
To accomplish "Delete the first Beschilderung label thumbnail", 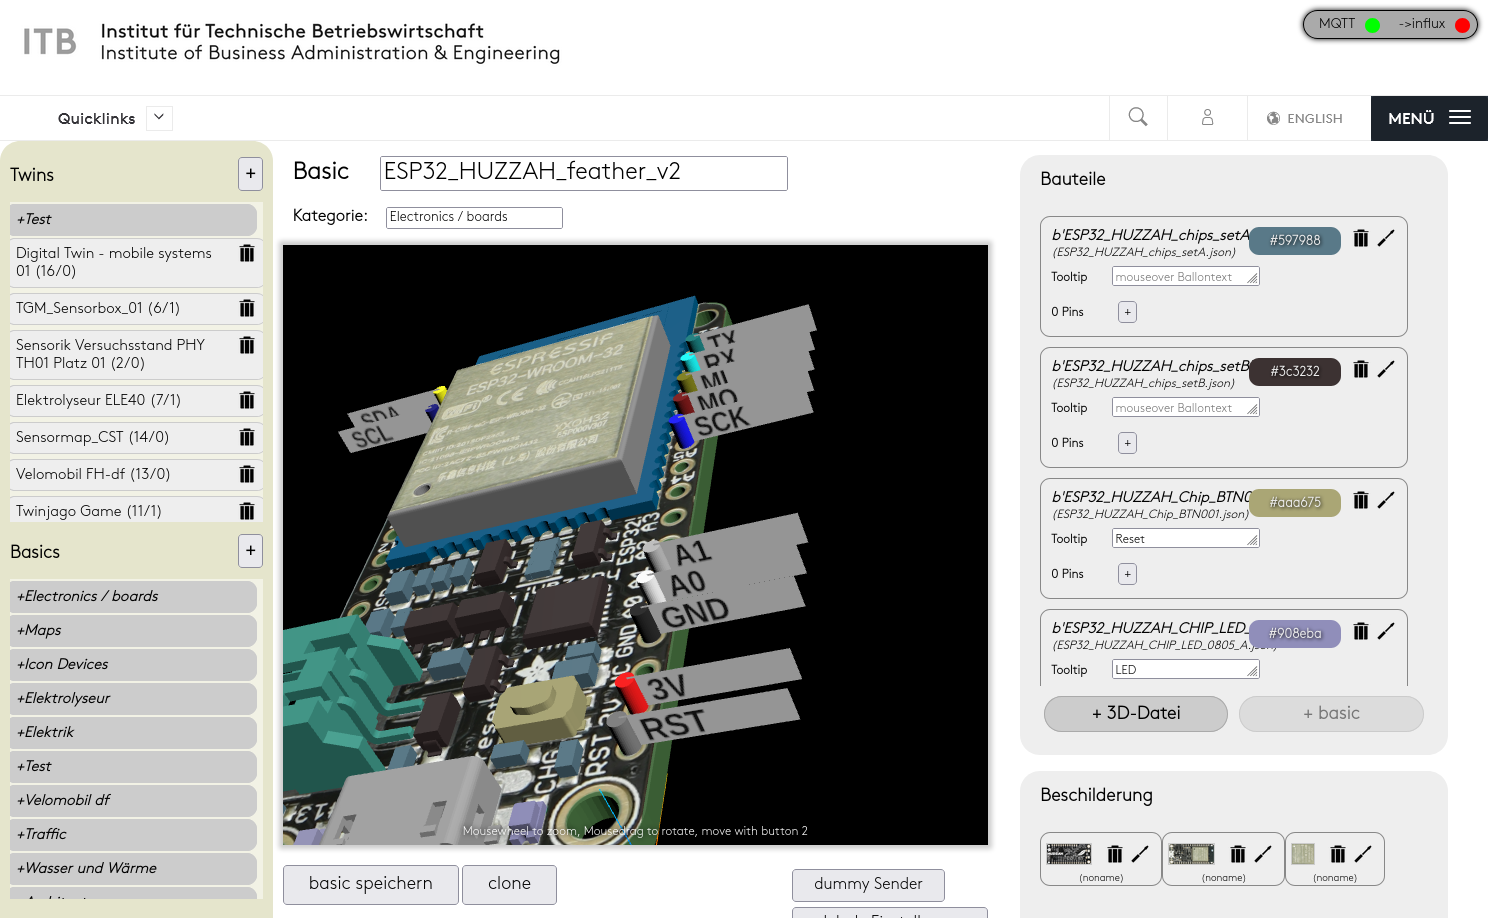I will click(x=1115, y=854).
